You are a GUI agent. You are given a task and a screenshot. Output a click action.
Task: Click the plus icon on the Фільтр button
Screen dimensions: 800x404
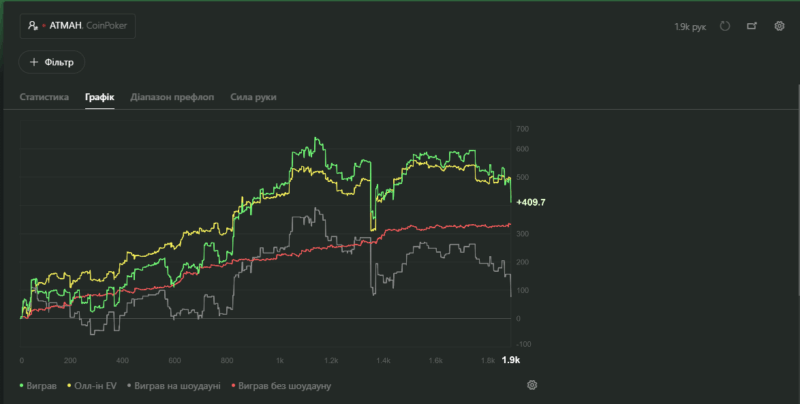tap(34, 62)
